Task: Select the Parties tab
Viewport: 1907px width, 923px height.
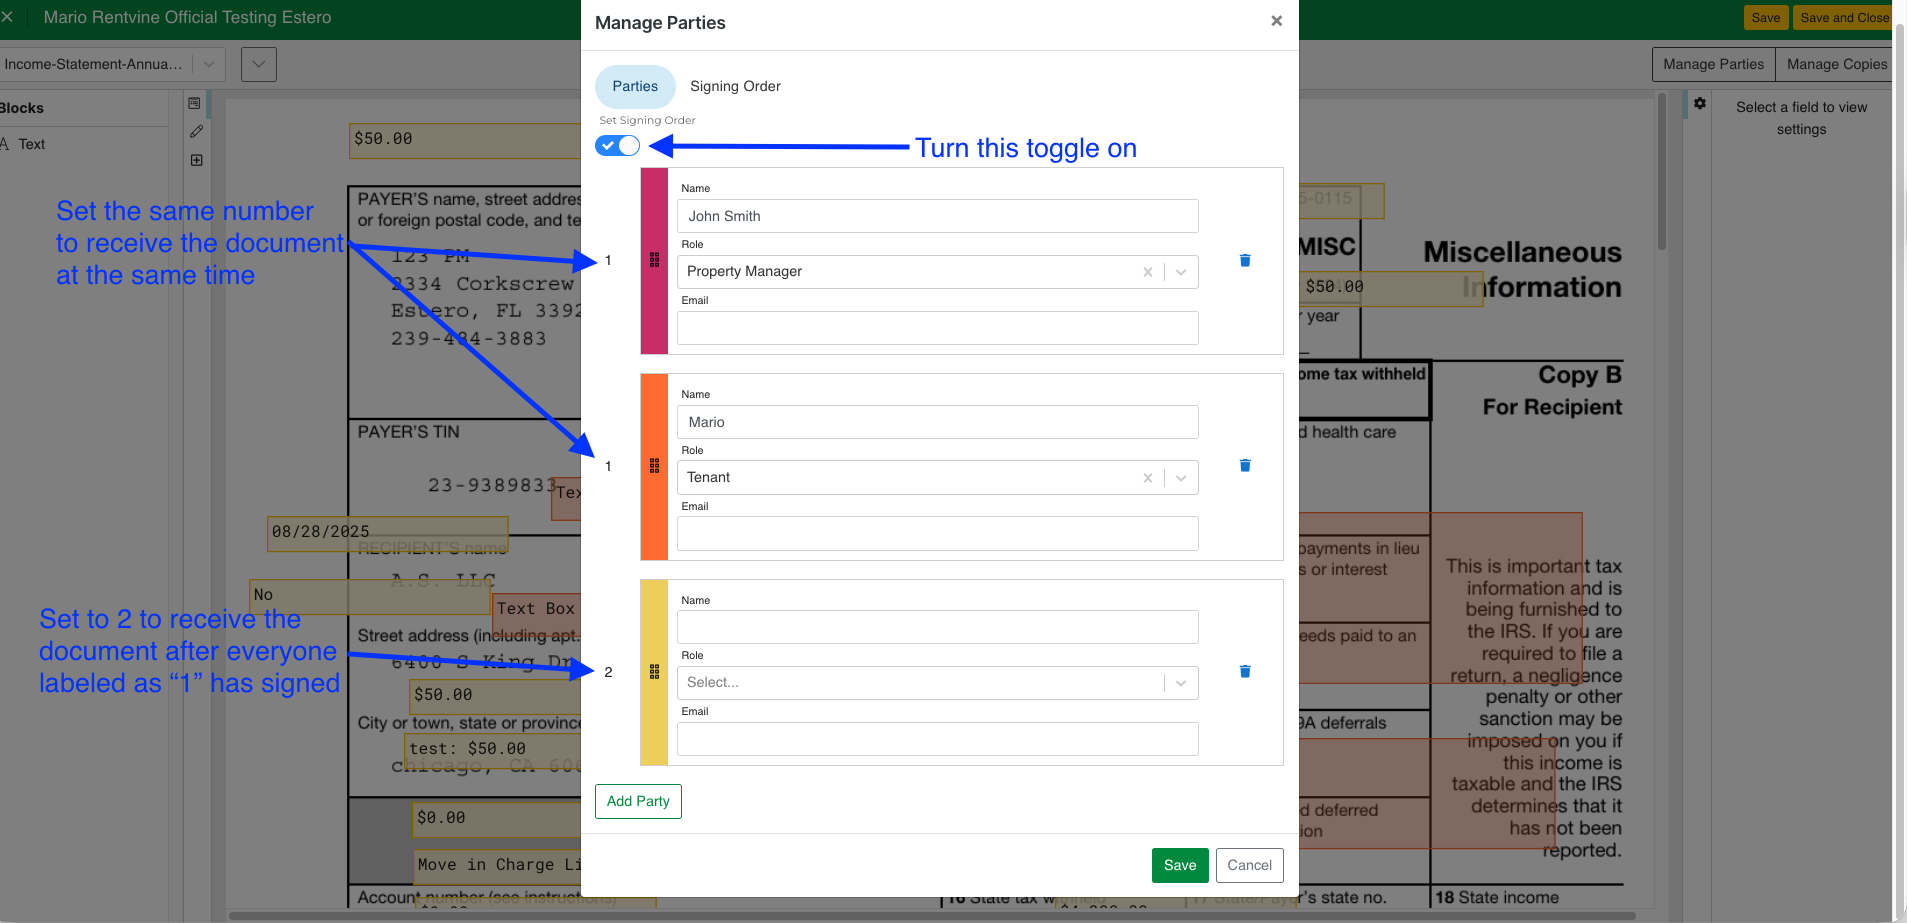Action: [635, 86]
